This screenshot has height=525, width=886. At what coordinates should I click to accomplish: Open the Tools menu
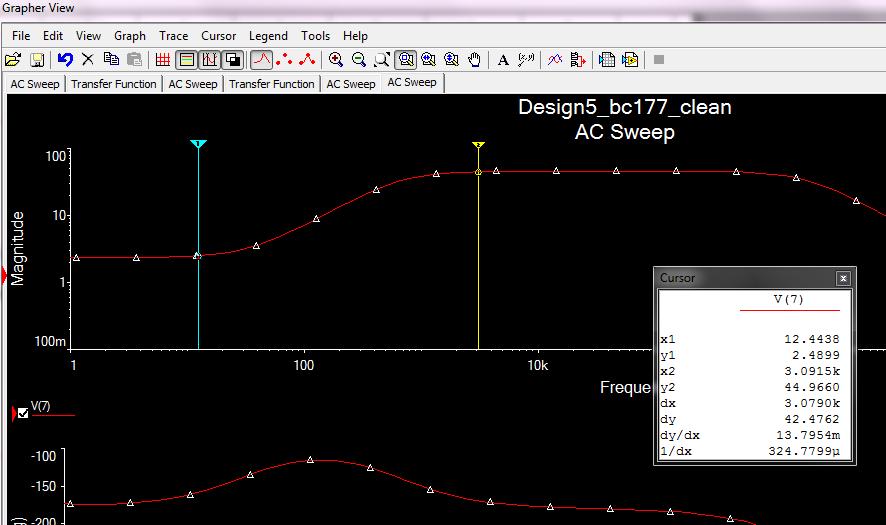315,36
